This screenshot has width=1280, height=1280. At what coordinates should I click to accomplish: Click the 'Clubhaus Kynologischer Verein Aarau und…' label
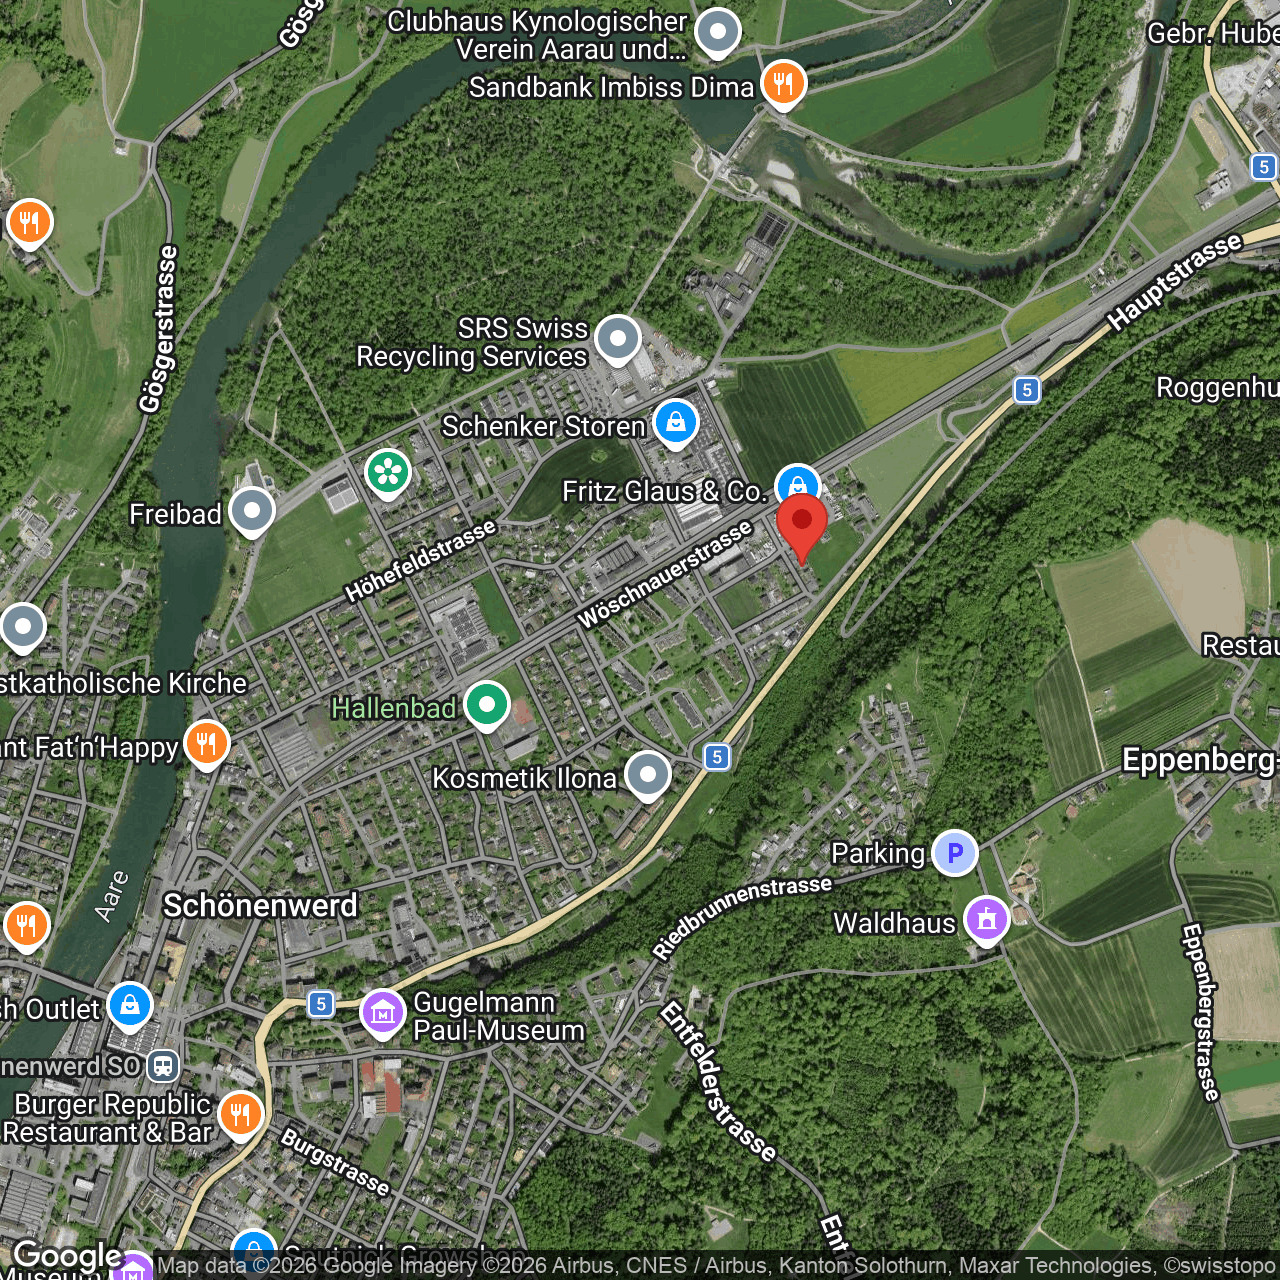pos(537,35)
